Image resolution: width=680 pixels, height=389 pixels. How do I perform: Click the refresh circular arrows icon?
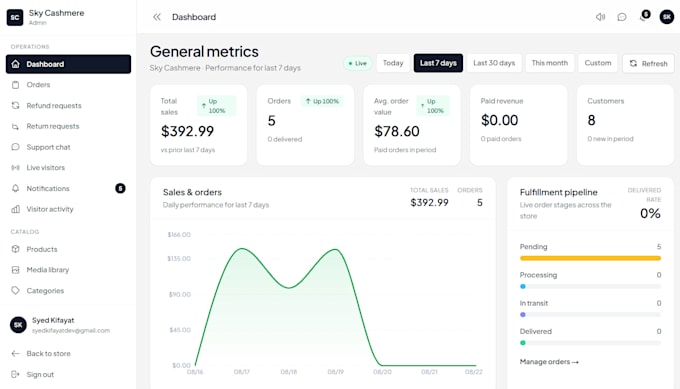(x=633, y=63)
